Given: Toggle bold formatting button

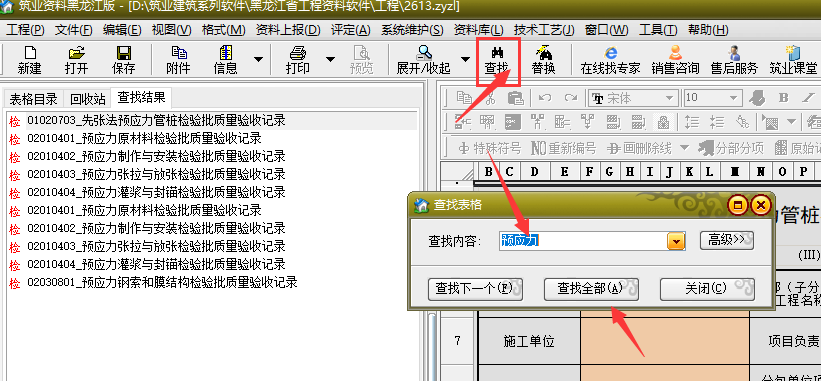Looking at the screenshot, I should point(783,98).
